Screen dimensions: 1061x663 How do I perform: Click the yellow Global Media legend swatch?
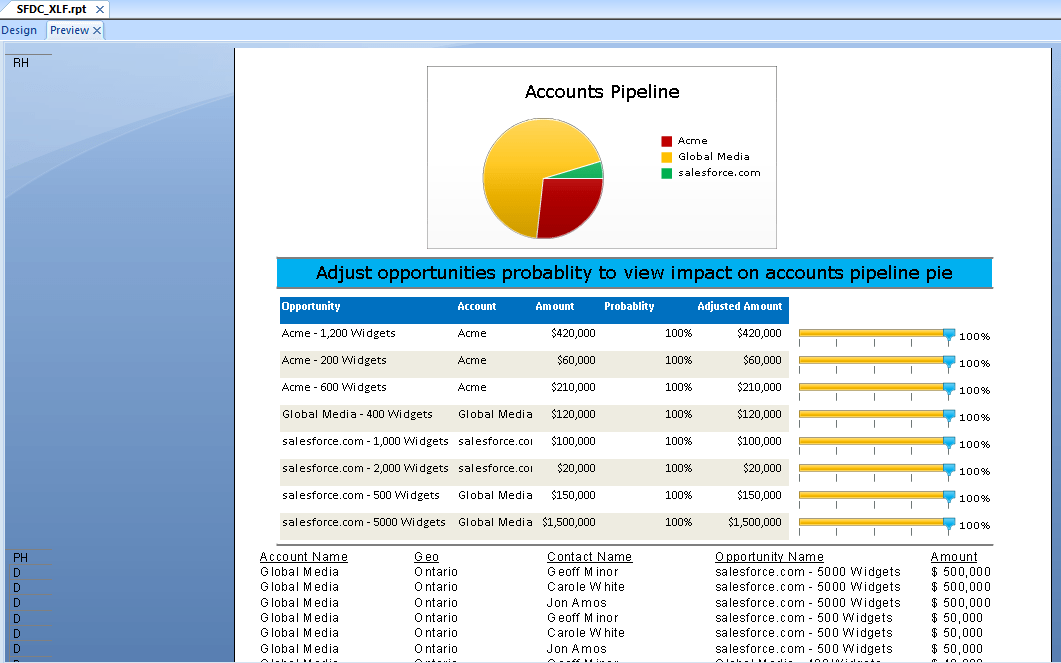(667, 157)
